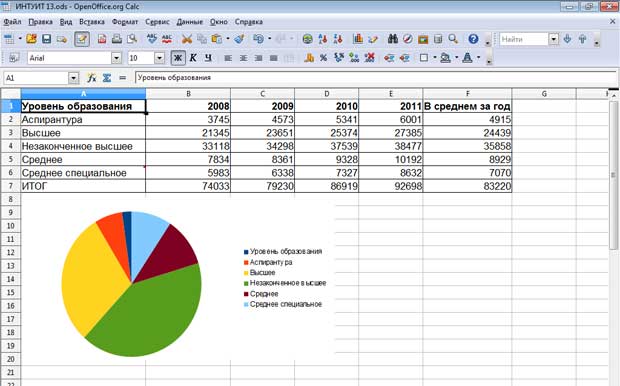Open Find & Replace binoculars
This screenshot has width=620, height=386.
click(393, 39)
